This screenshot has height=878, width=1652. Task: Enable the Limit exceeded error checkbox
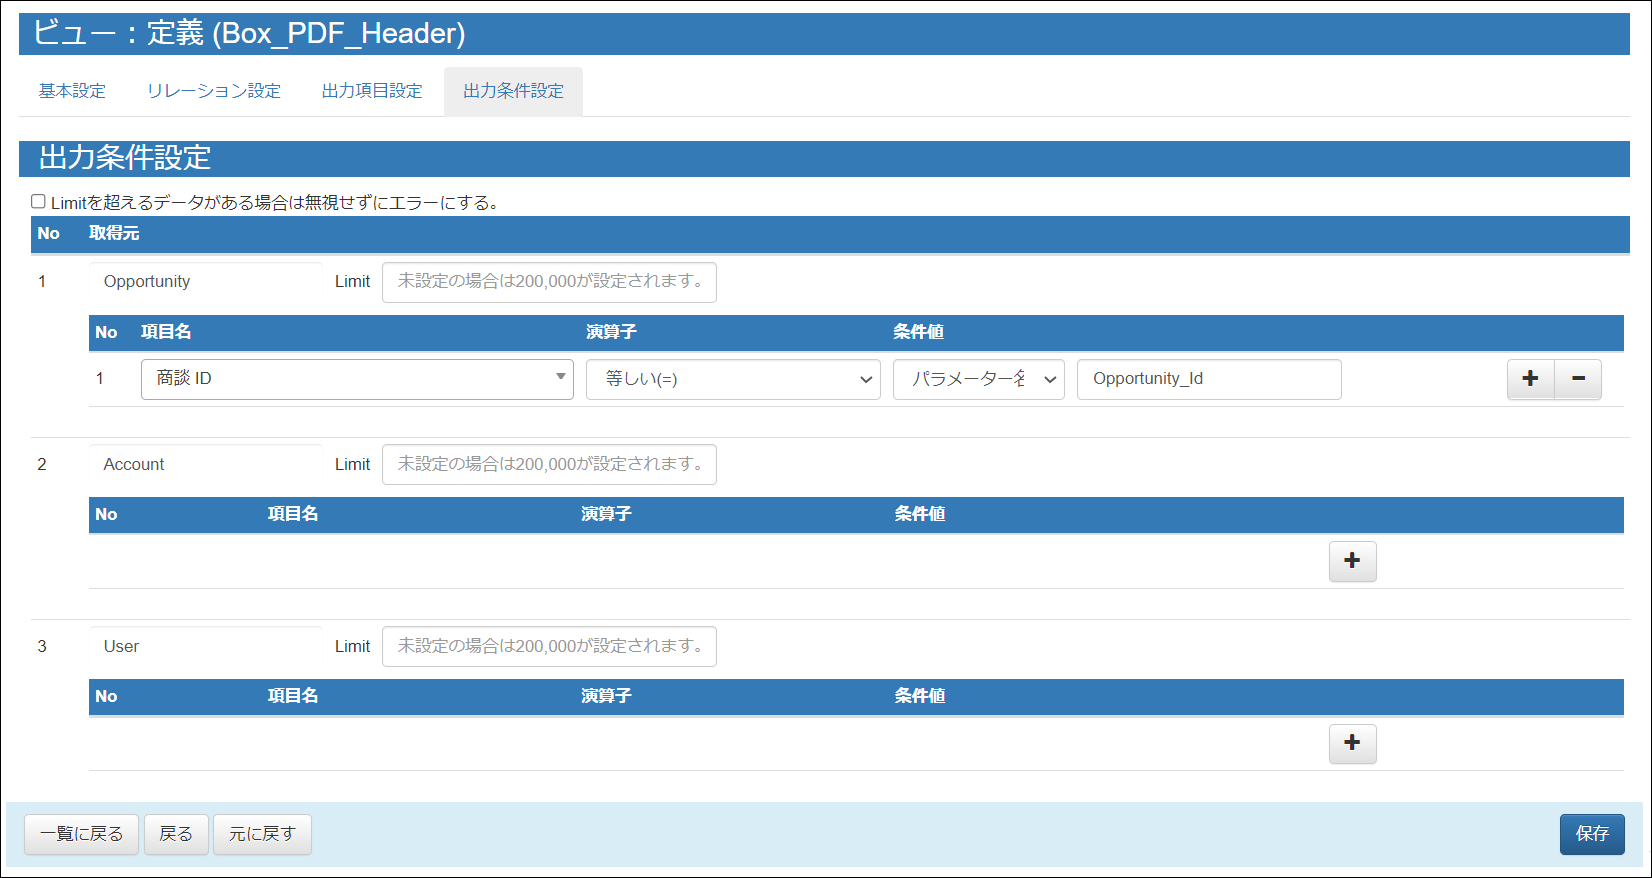(x=38, y=202)
